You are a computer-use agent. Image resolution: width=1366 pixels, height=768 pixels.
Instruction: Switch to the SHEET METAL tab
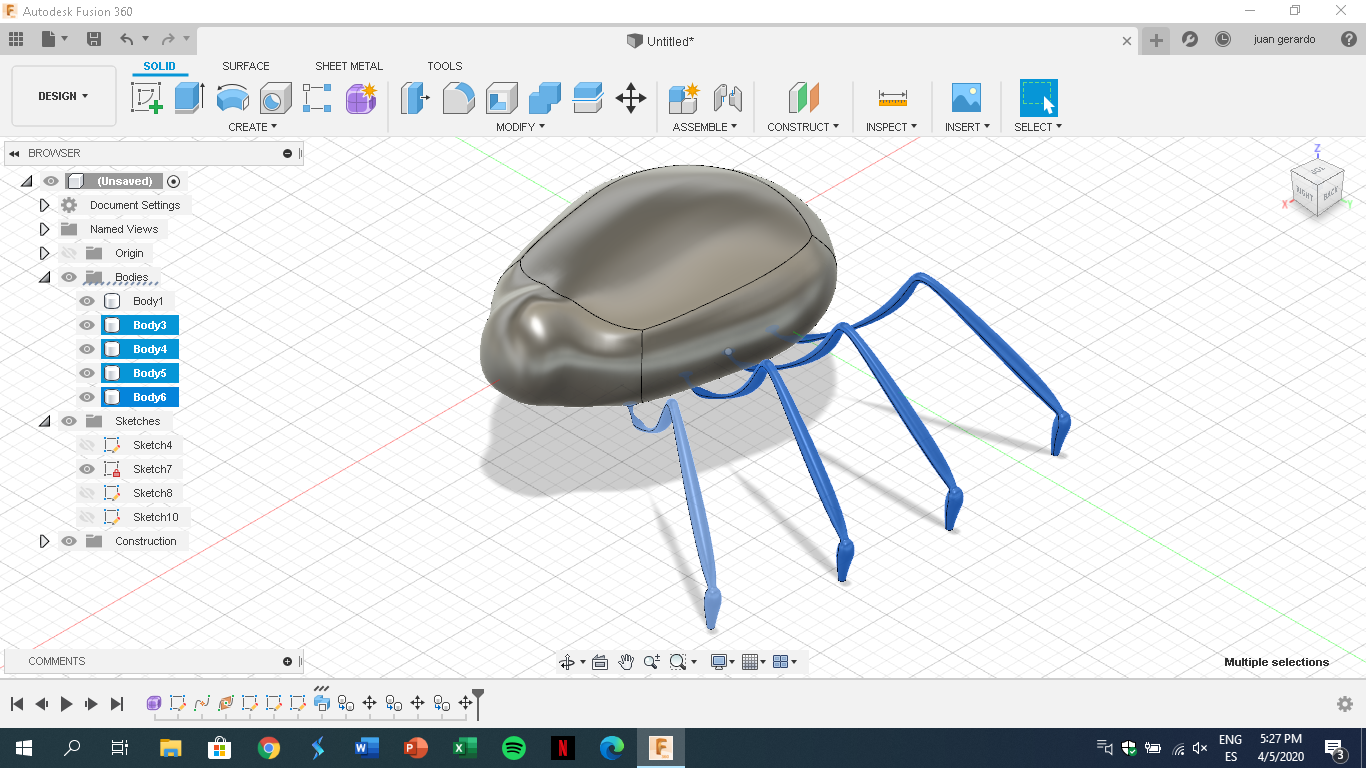coord(348,66)
